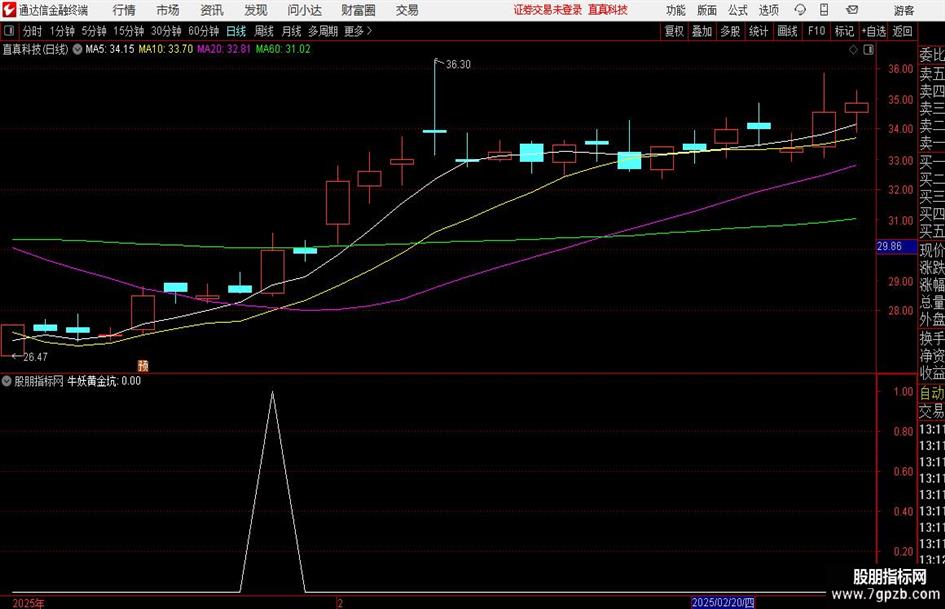
Task: Switch to the 30分钟 period tab
Action: click(166, 31)
